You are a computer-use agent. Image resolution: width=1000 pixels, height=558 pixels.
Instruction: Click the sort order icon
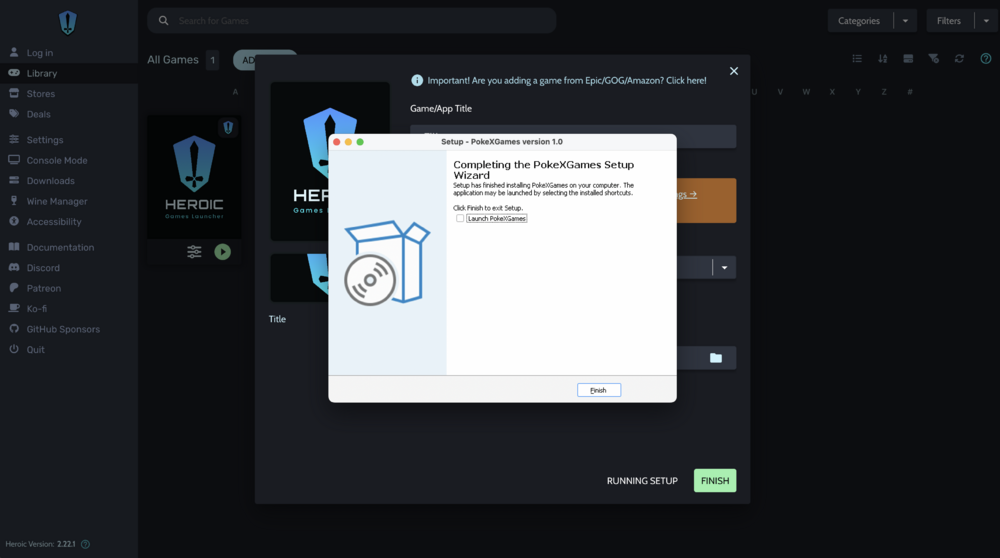click(883, 59)
